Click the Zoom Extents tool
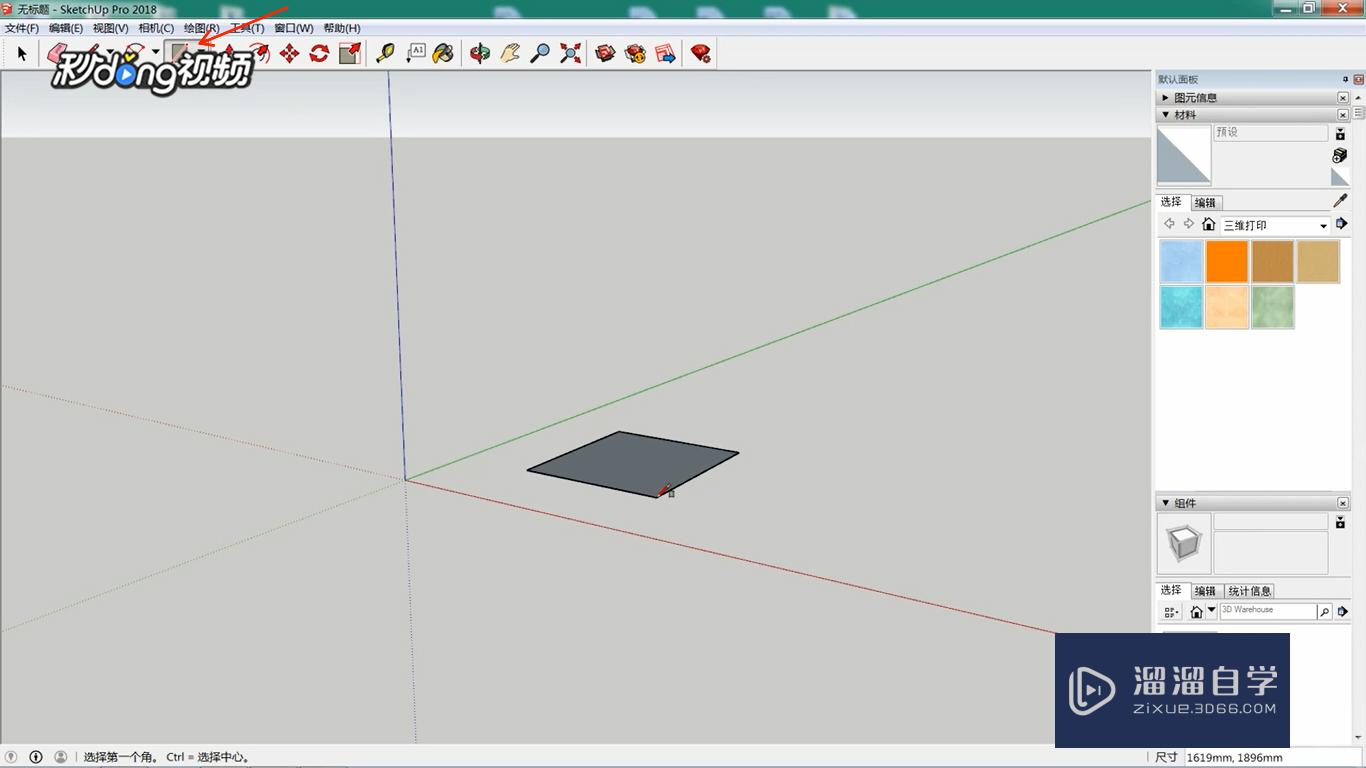The image size is (1366, 768). pyautogui.click(x=570, y=53)
